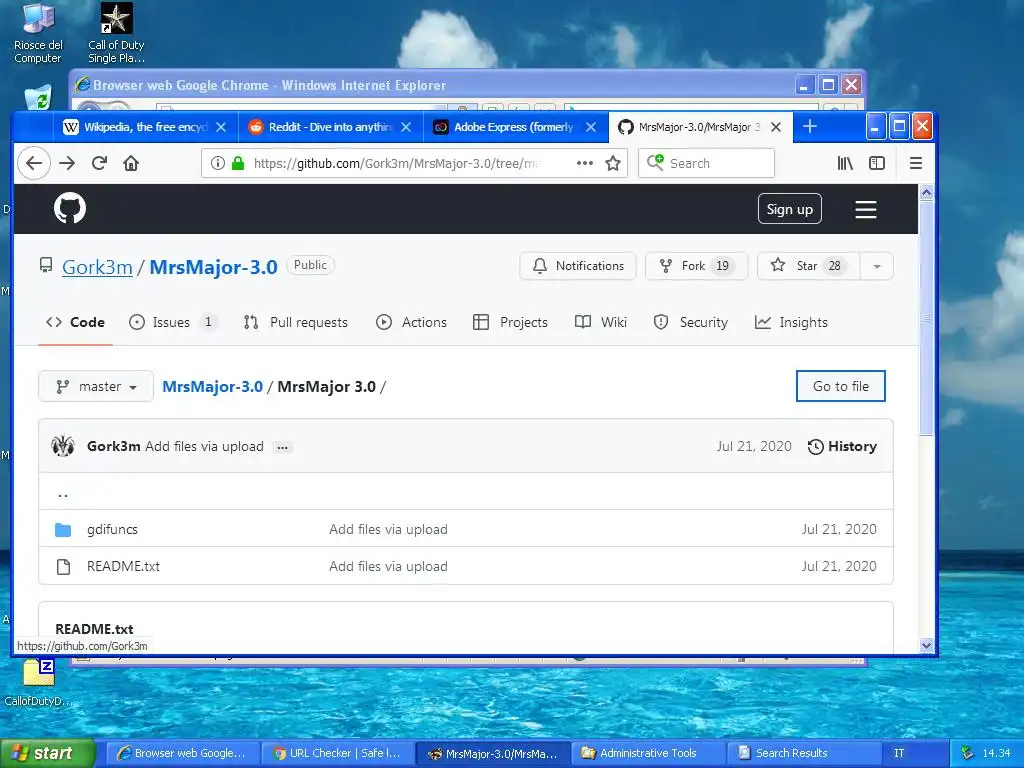Click the Notifications button
The image size is (1024, 768).
578,266
